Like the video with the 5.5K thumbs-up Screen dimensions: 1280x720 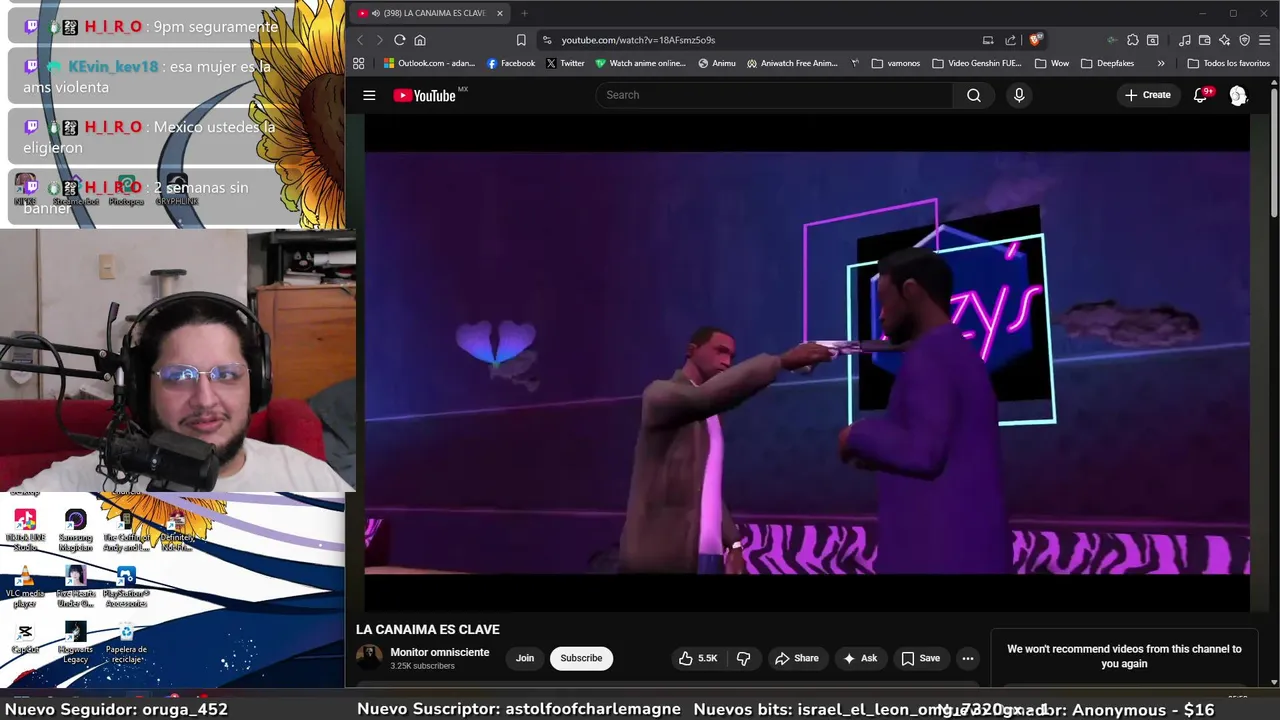pos(698,658)
